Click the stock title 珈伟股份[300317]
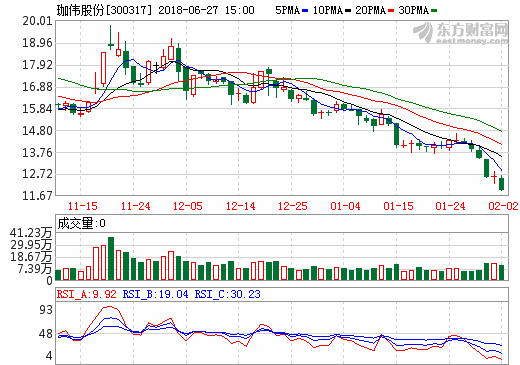 (x=104, y=10)
